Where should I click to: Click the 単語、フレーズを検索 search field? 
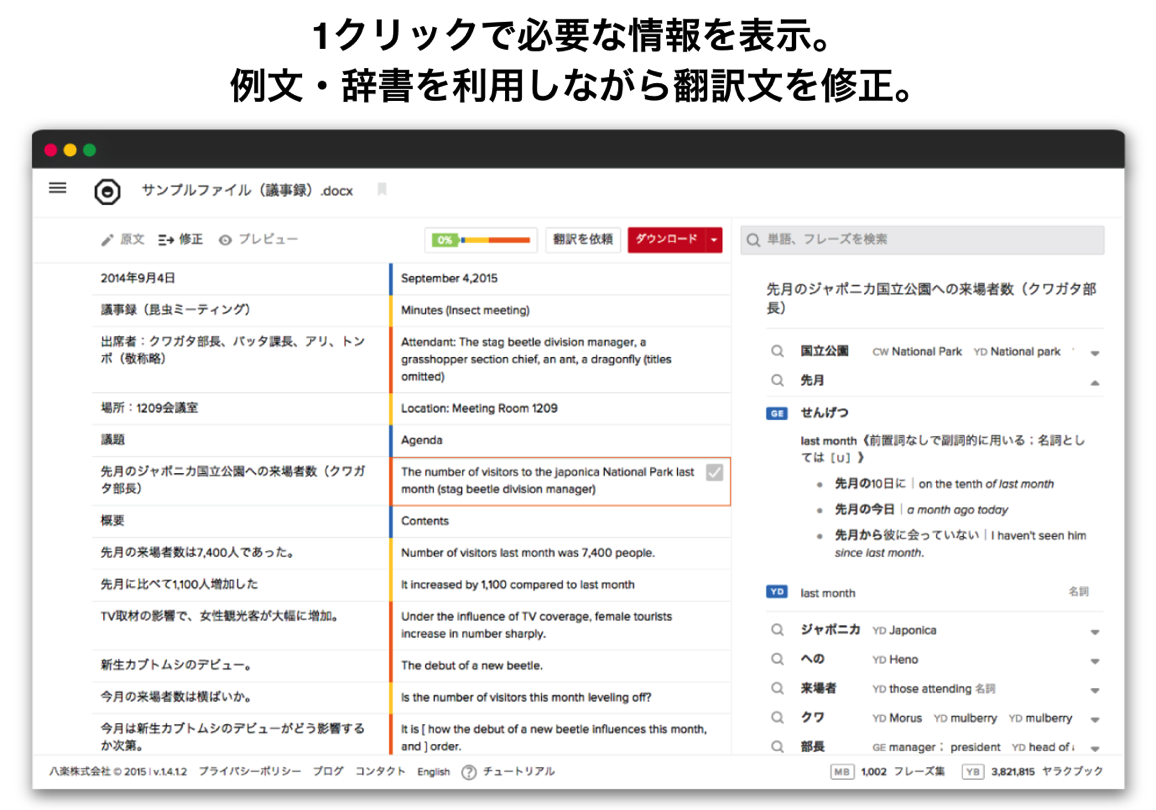point(922,240)
